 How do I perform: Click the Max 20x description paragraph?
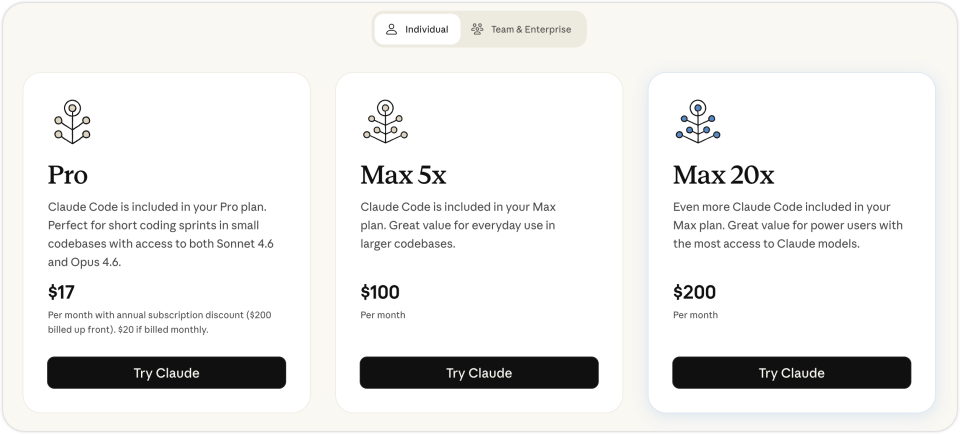[786, 225]
